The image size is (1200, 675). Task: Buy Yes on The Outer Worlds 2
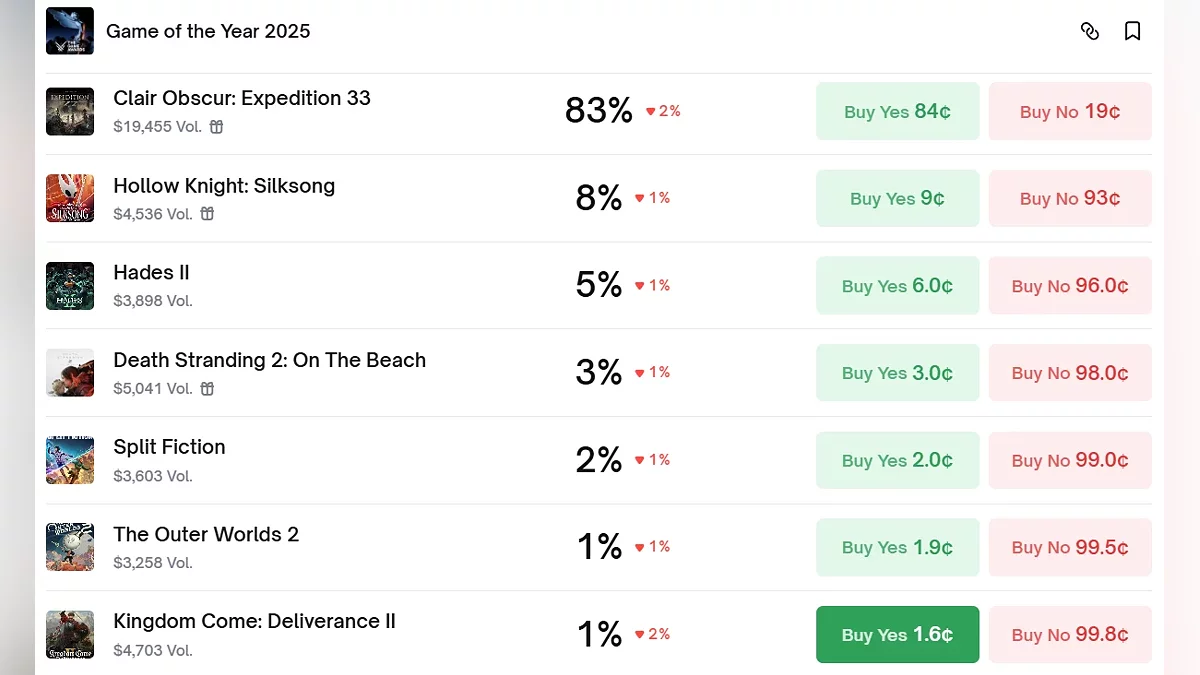pyautogui.click(x=897, y=547)
